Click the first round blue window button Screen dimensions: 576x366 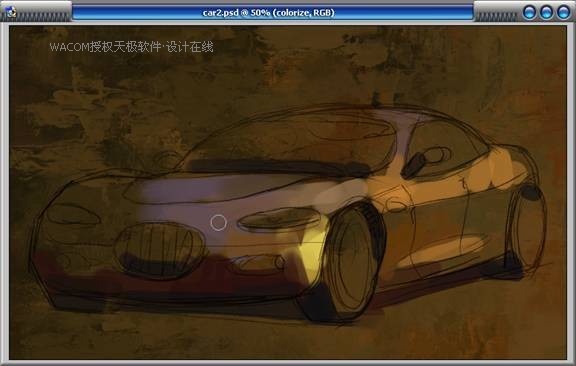point(529,12)
